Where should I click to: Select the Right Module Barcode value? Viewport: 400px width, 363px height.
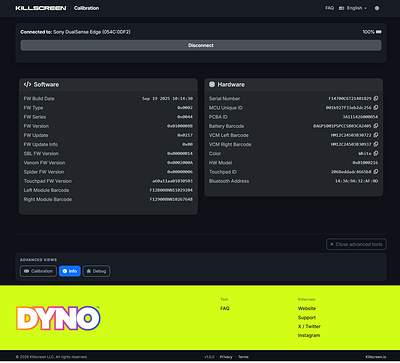pos(171,199)
